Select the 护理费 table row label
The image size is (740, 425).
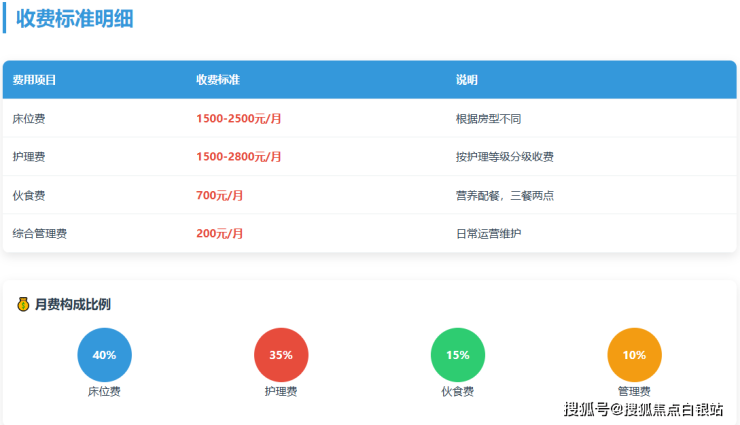tap(28, 157)
